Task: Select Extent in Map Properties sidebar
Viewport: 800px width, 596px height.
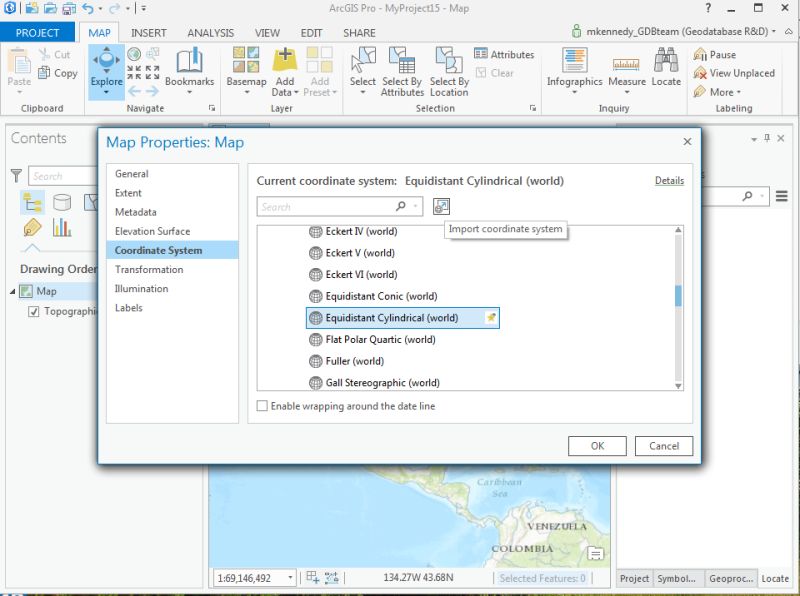Action: coord(172,193)
